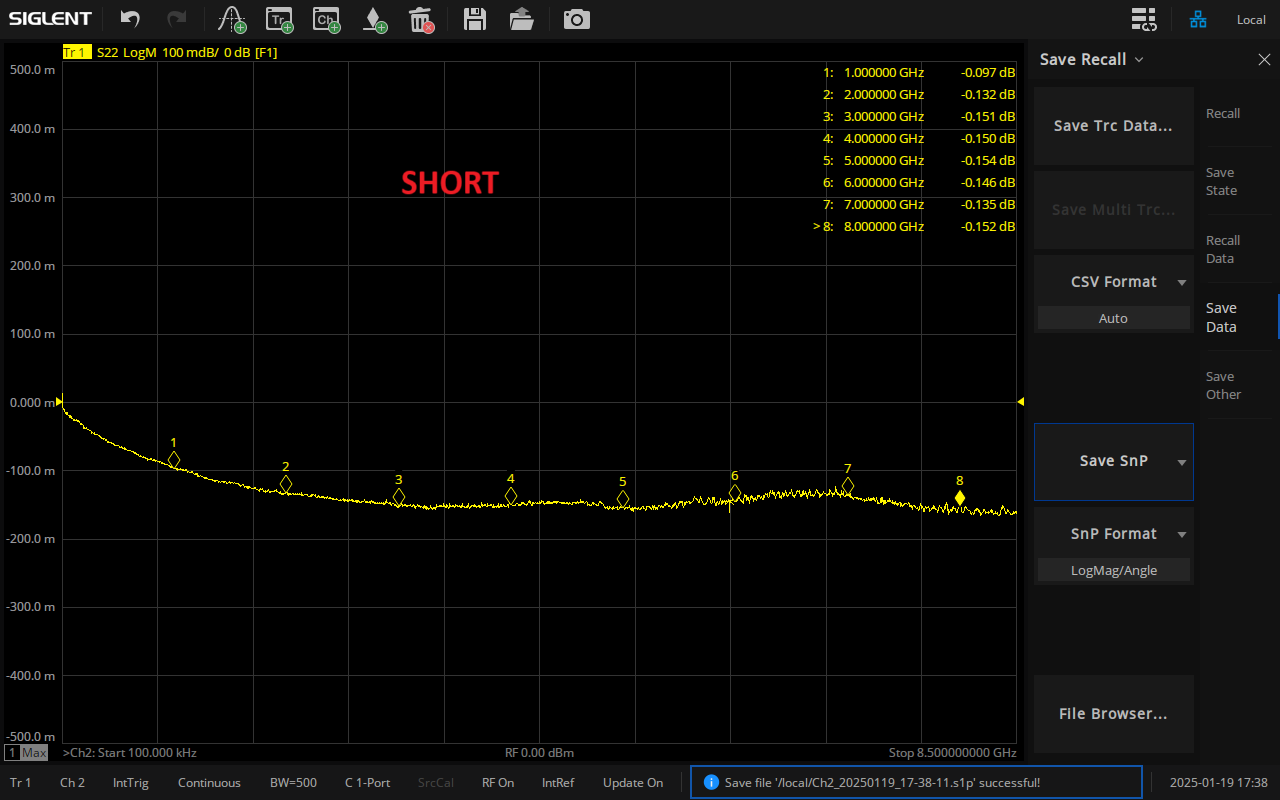Take a screenshot with camera icon
The width and height of the screenshot is (1280, 800).
576,19
